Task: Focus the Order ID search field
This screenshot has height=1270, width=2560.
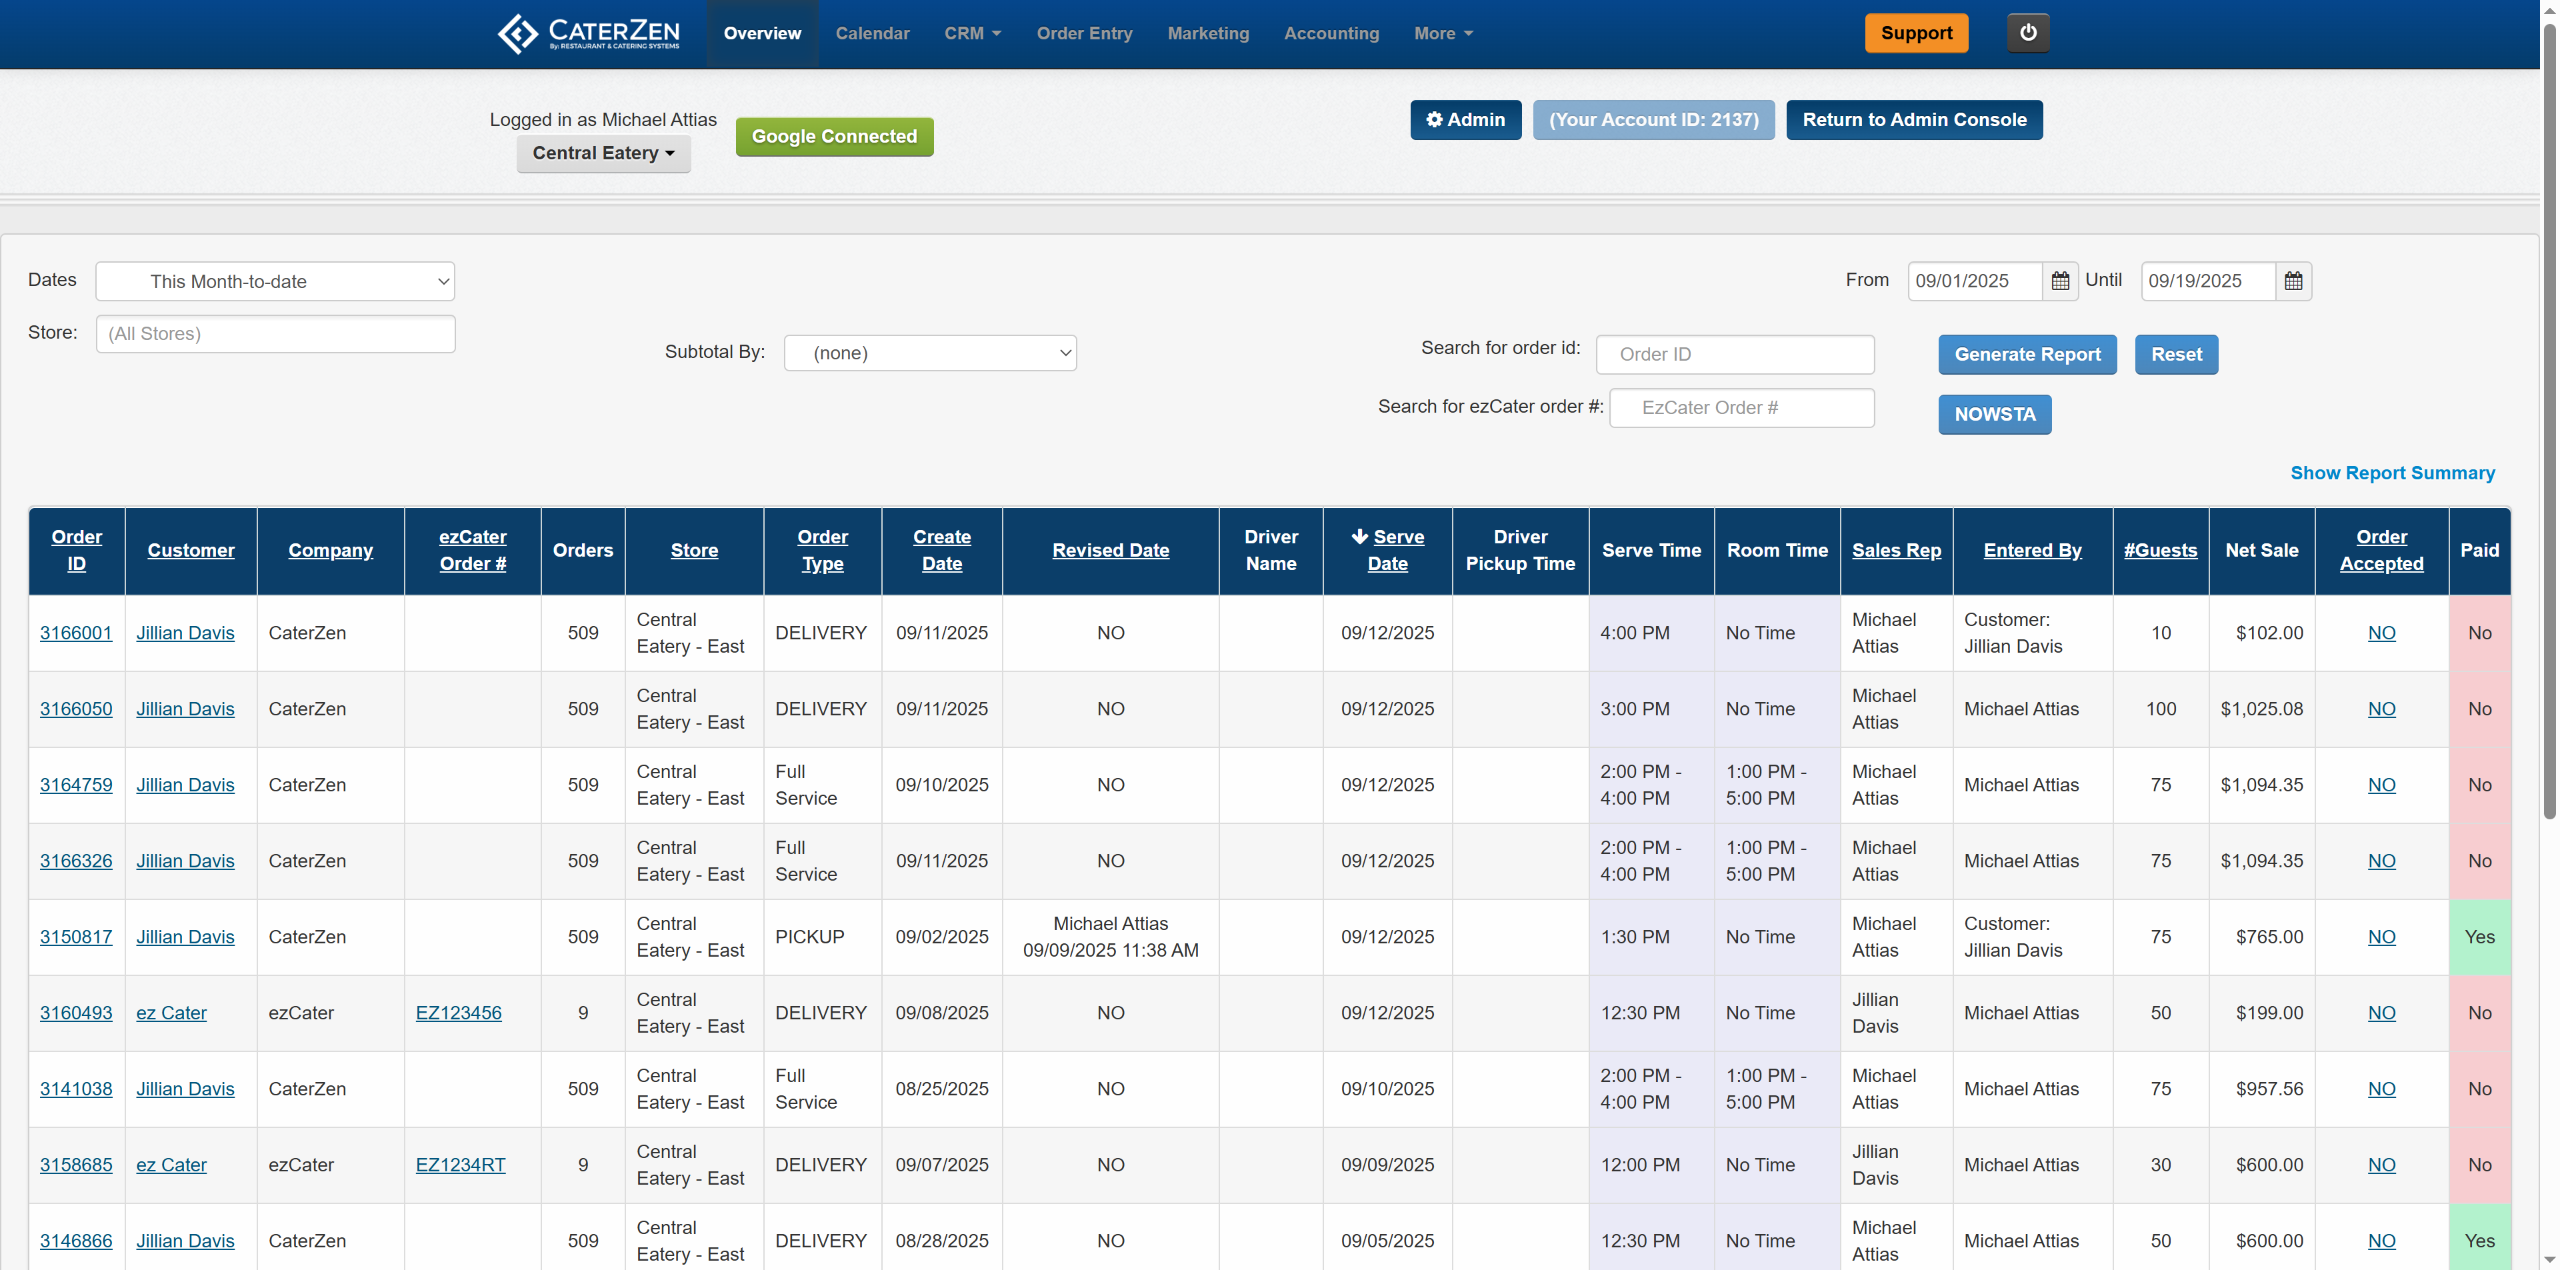Action: (x=1734, y=355)
